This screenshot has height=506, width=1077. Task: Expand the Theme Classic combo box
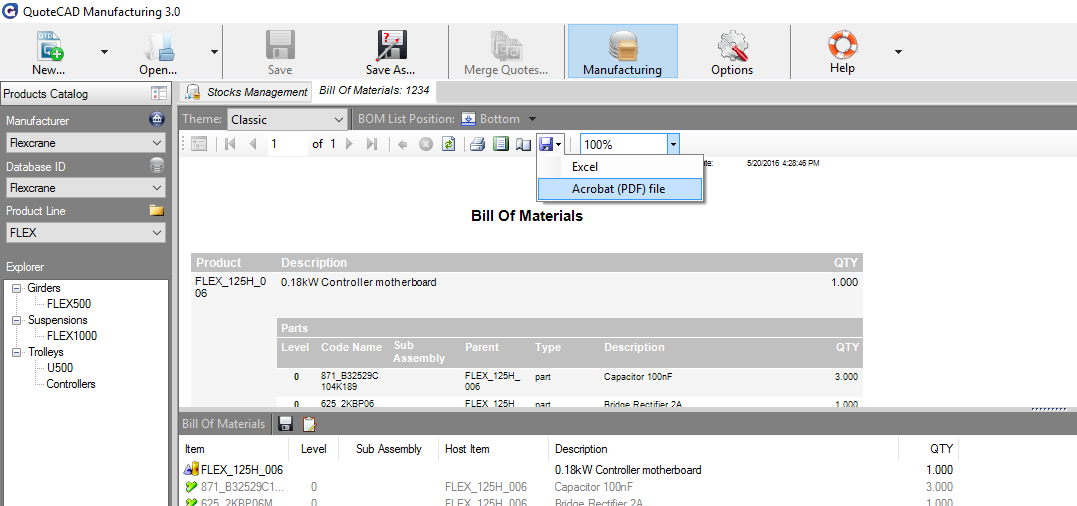click(286, 119)
